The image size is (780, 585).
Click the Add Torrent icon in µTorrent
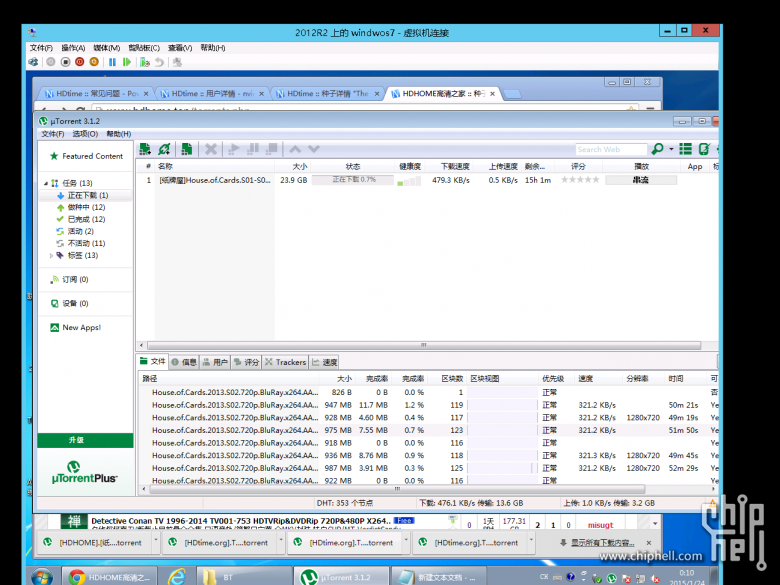[145, 149]
